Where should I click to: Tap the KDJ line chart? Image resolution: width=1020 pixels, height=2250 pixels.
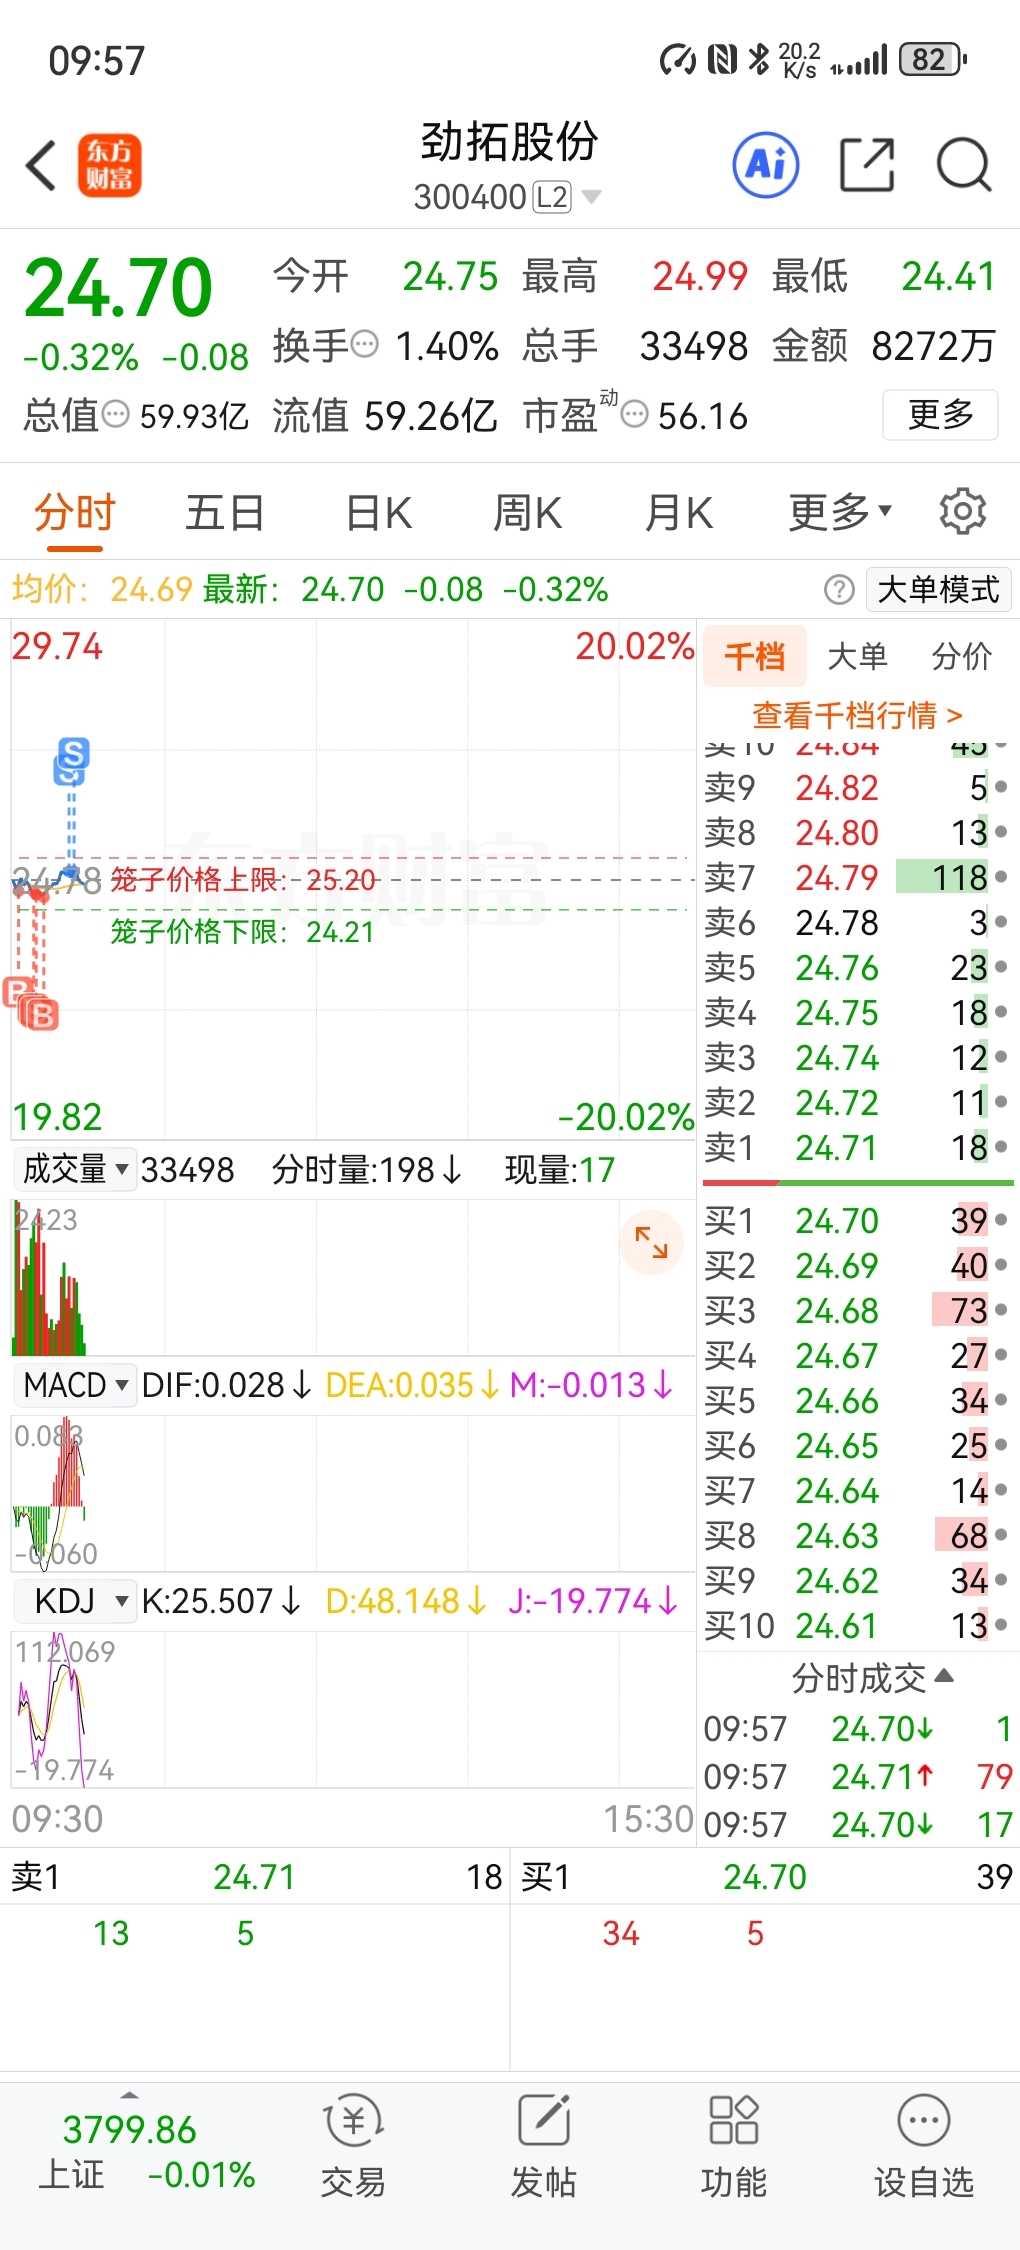(x=352, y=1709)
